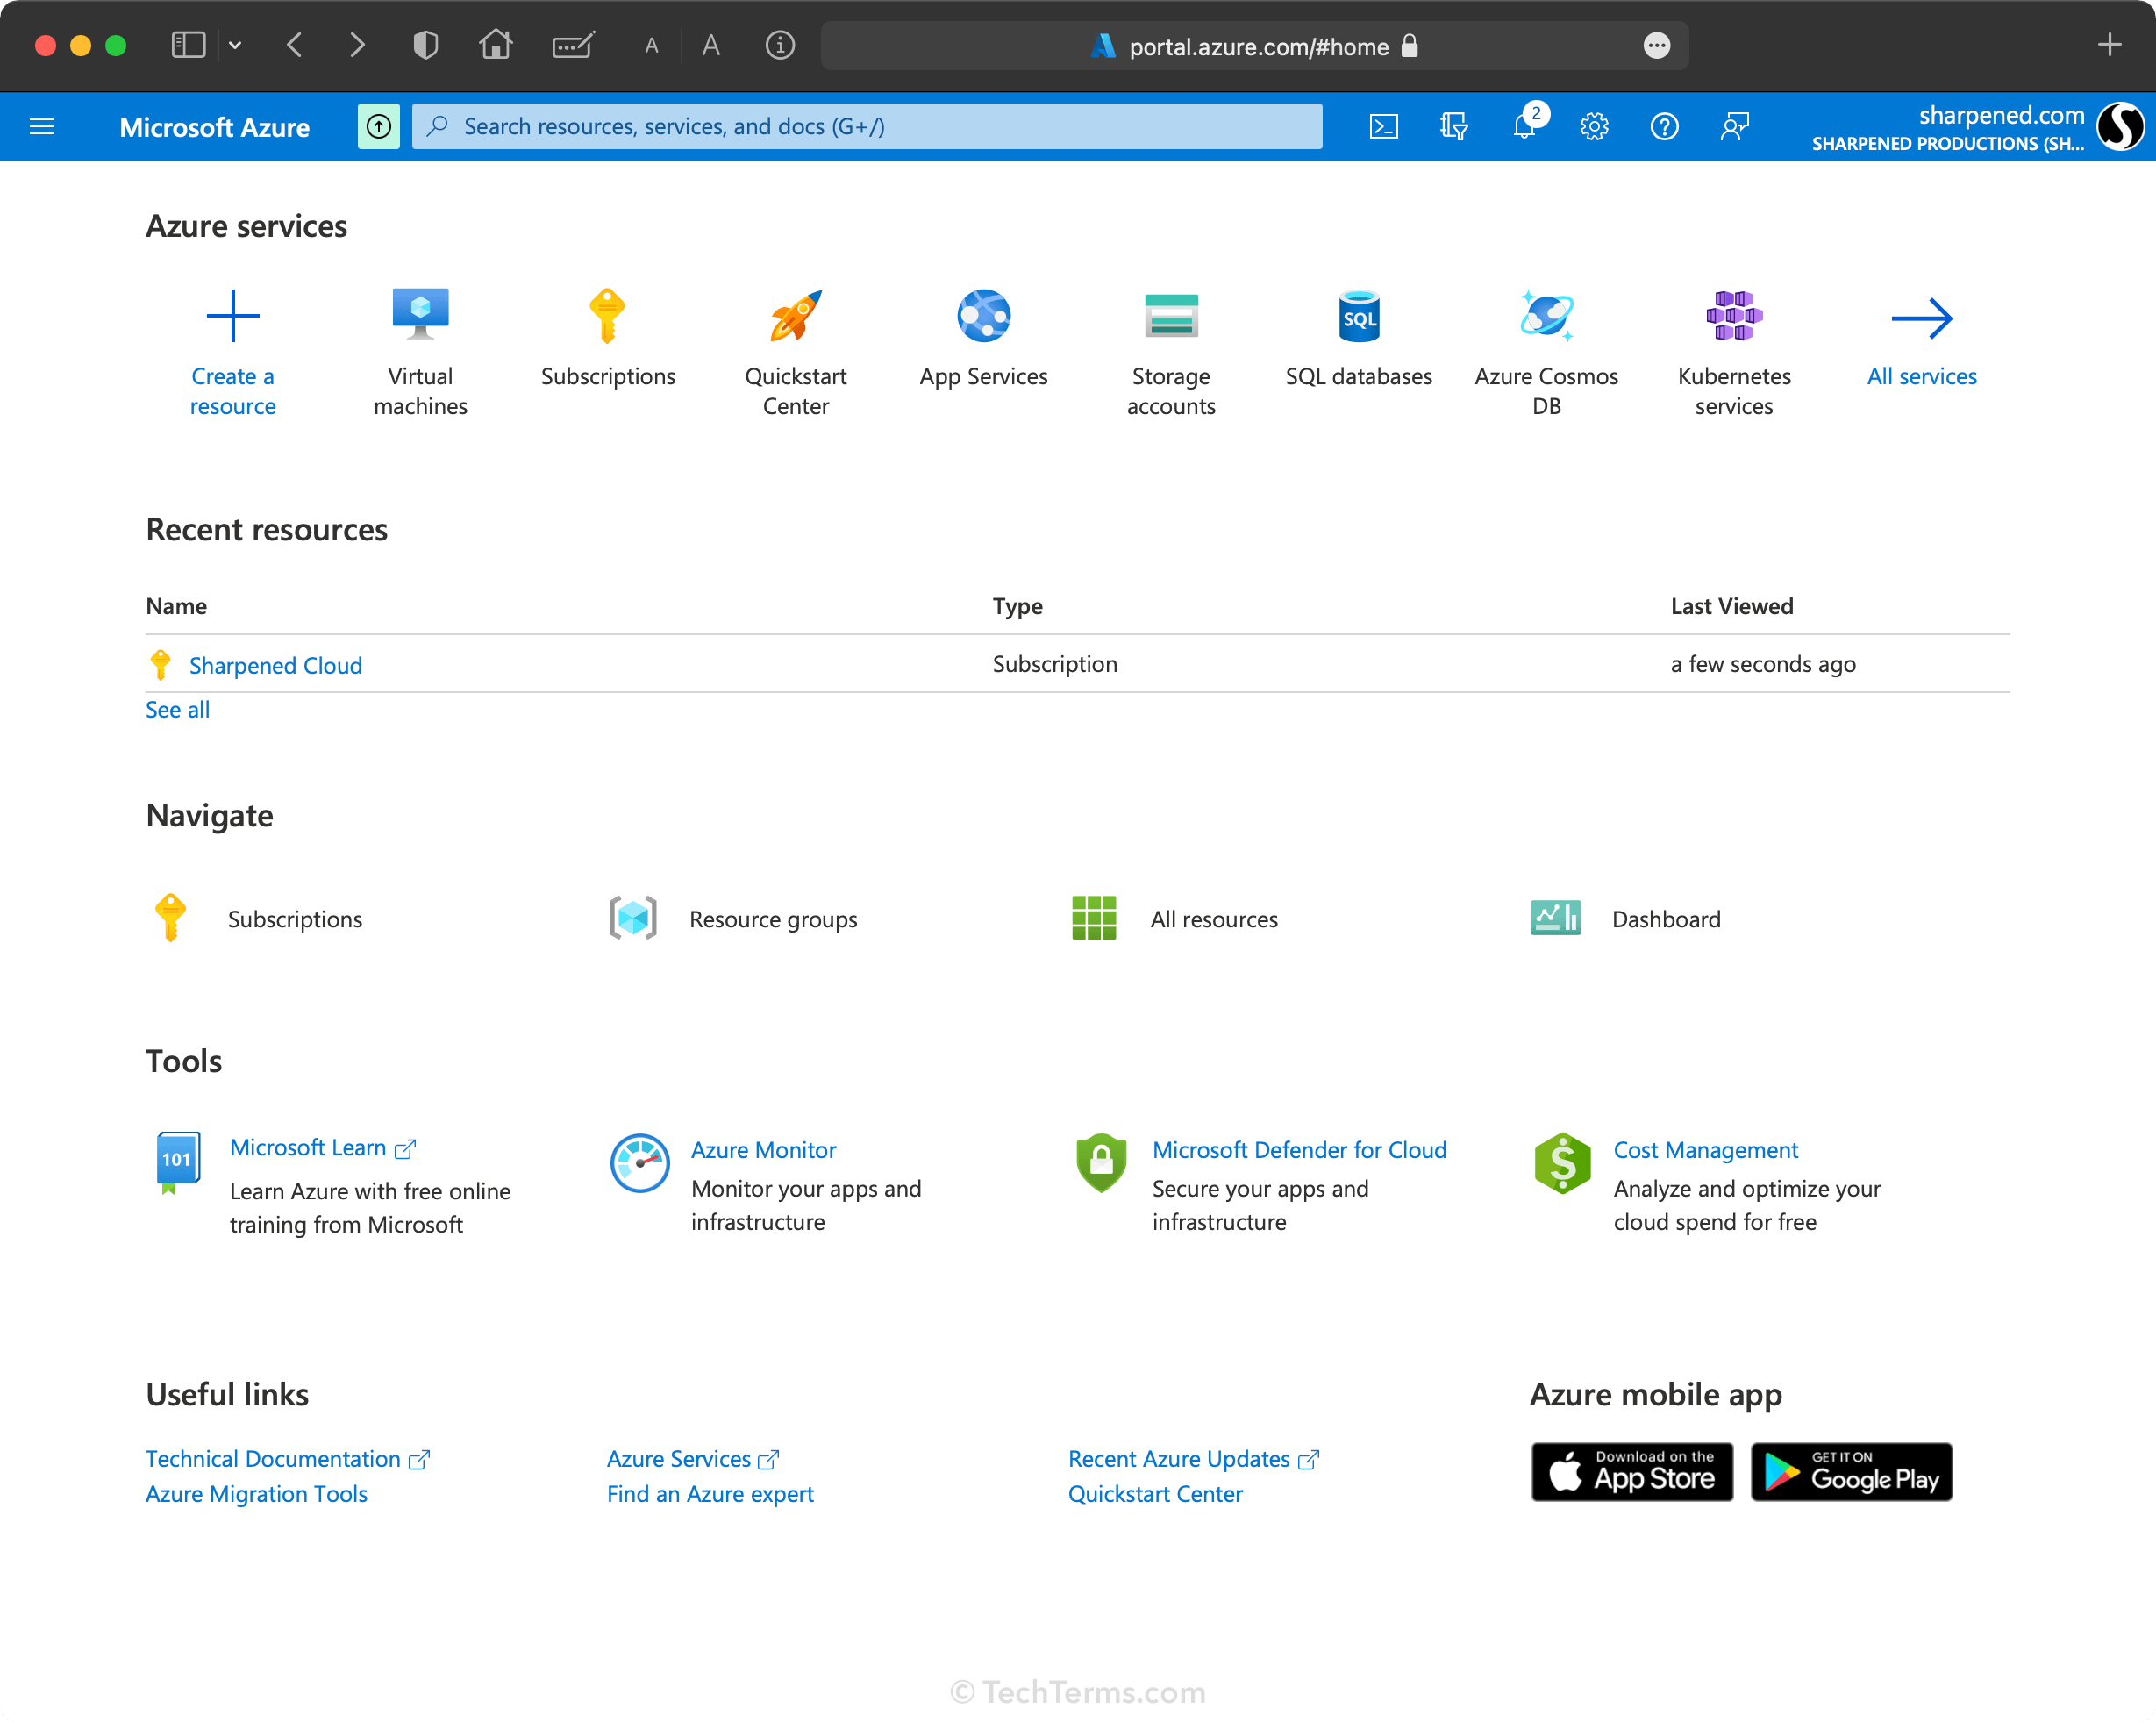This screenshot has height=1723, width=2156.
Task: Click See all recent resources
Action: click(177, 709)
